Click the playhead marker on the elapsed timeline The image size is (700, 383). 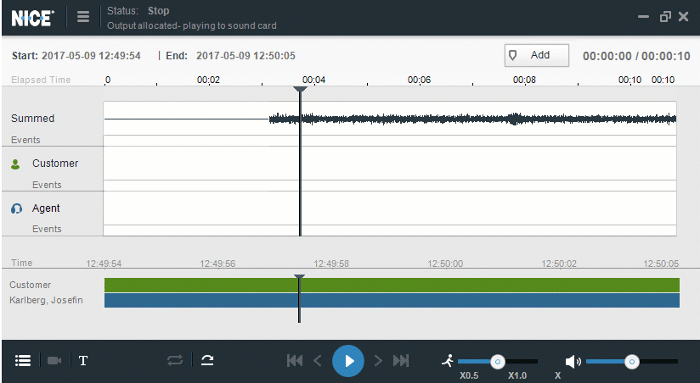300,90
